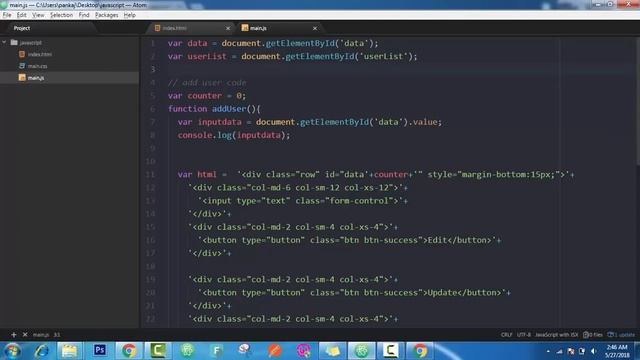Open the Packages menu
Image resolution: width=640 pixels, height=360 pixels.
(107, 15)
